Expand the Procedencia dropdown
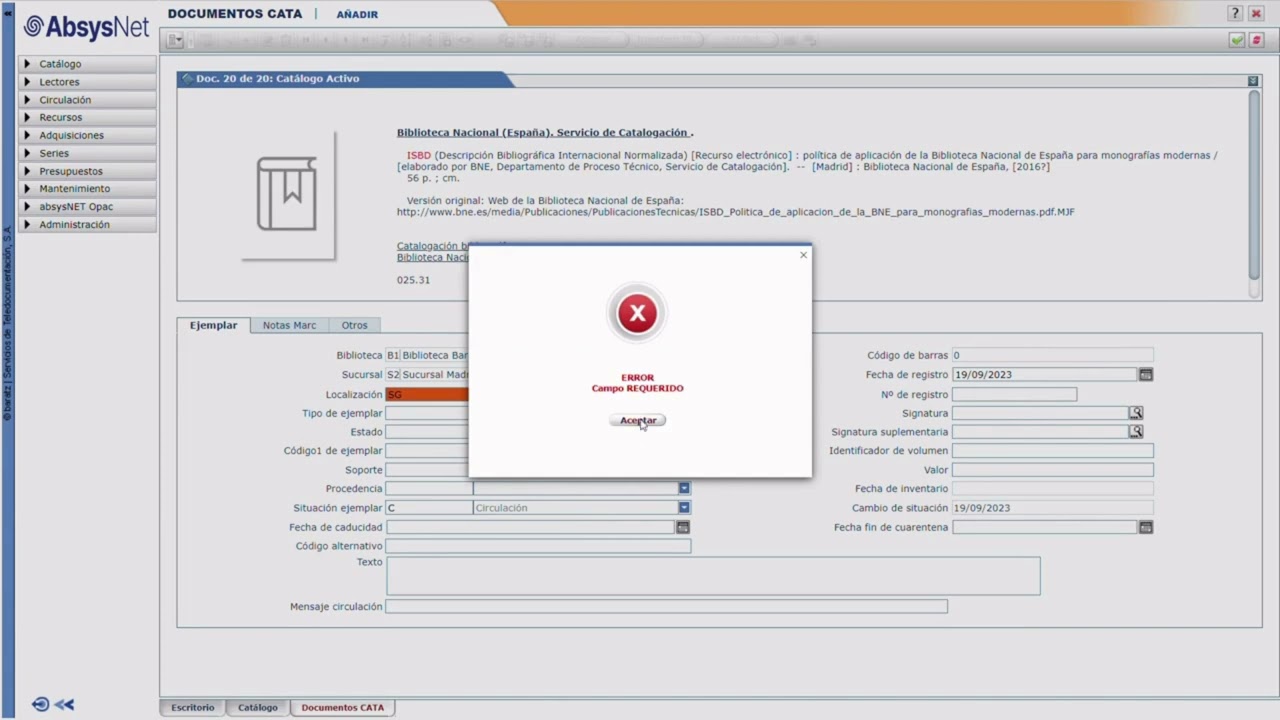 684,488
